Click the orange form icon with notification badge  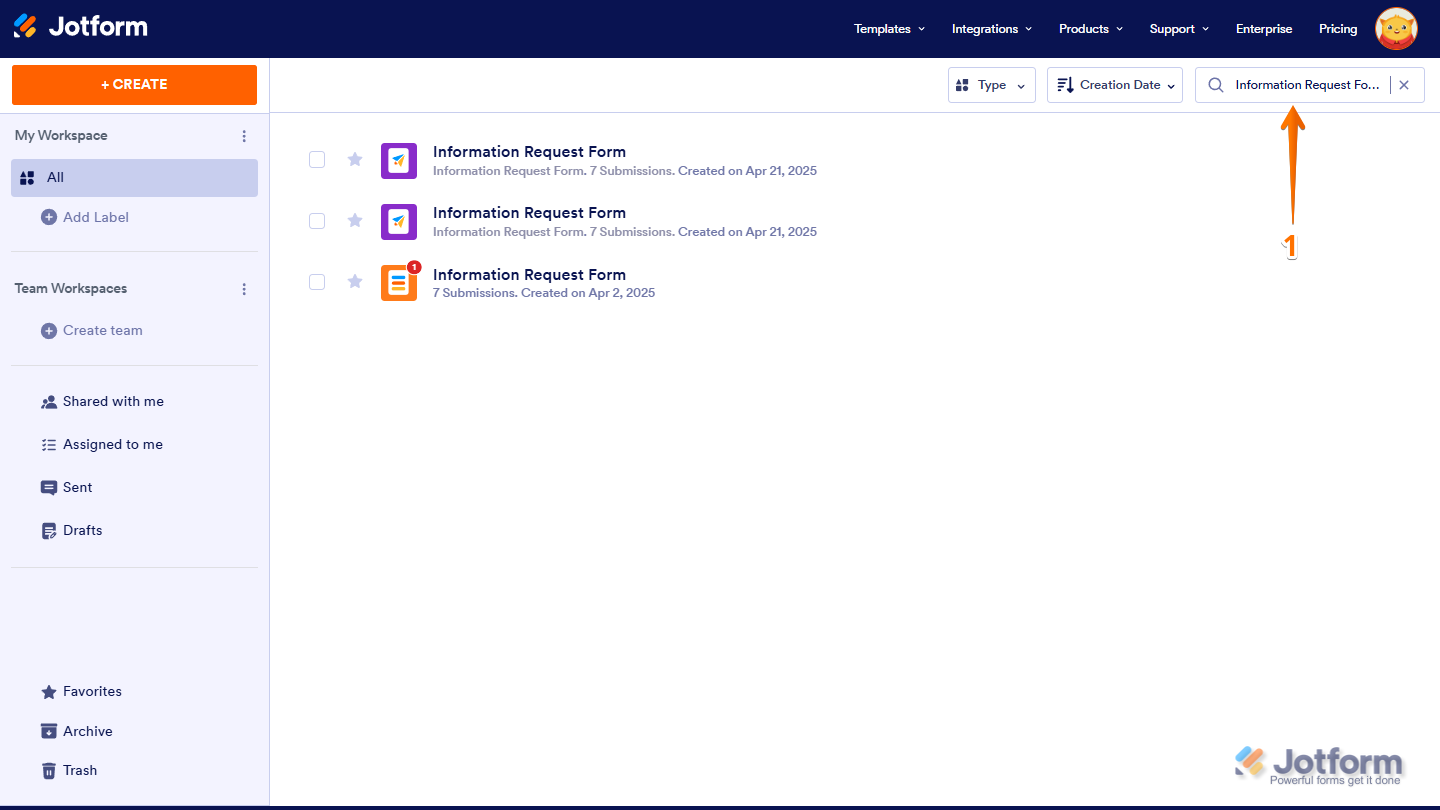[399, 282]
